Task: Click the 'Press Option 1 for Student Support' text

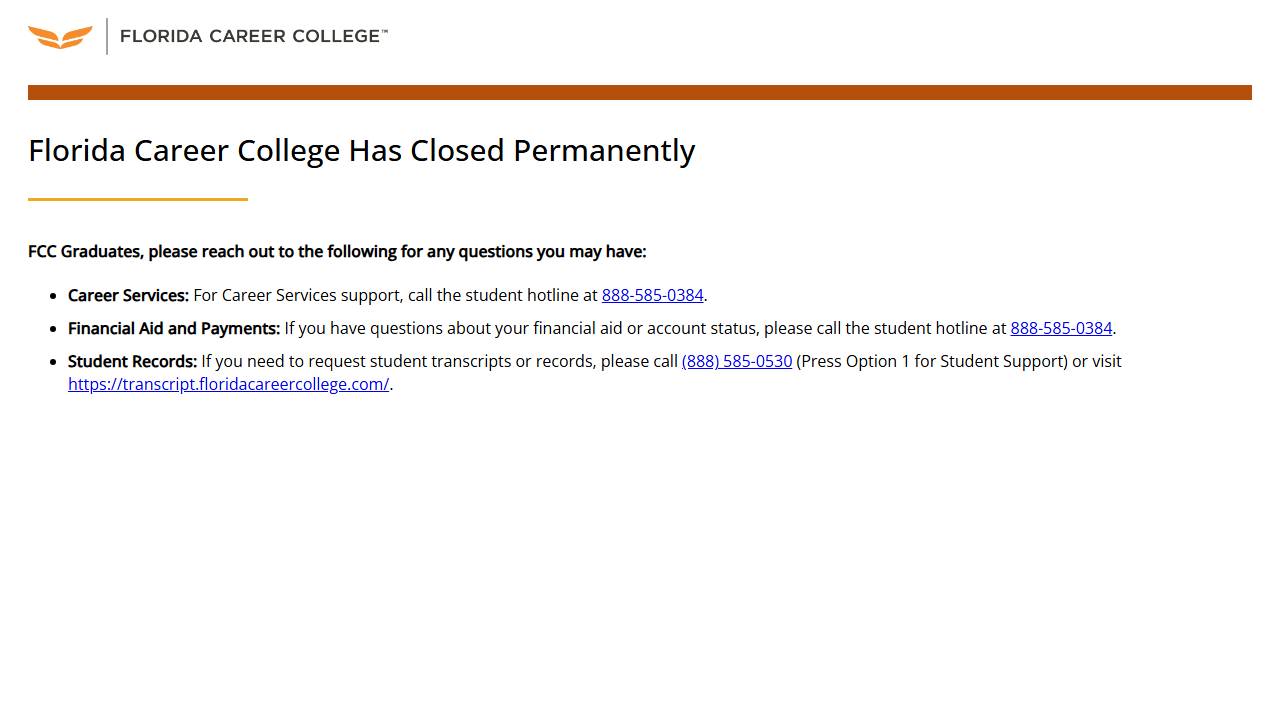Action: (932, 361)
